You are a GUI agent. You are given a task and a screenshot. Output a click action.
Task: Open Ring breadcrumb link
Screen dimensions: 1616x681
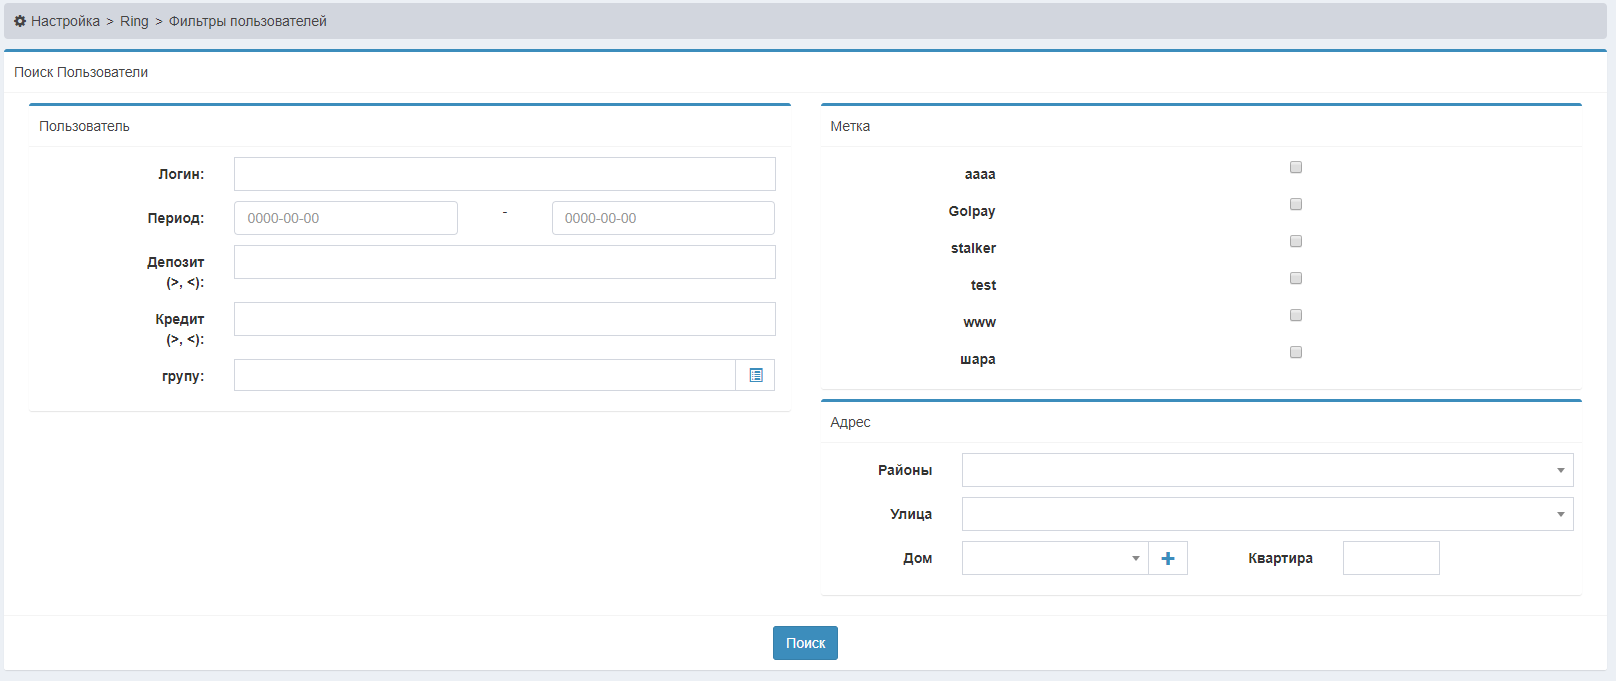[x=134, y=21]
